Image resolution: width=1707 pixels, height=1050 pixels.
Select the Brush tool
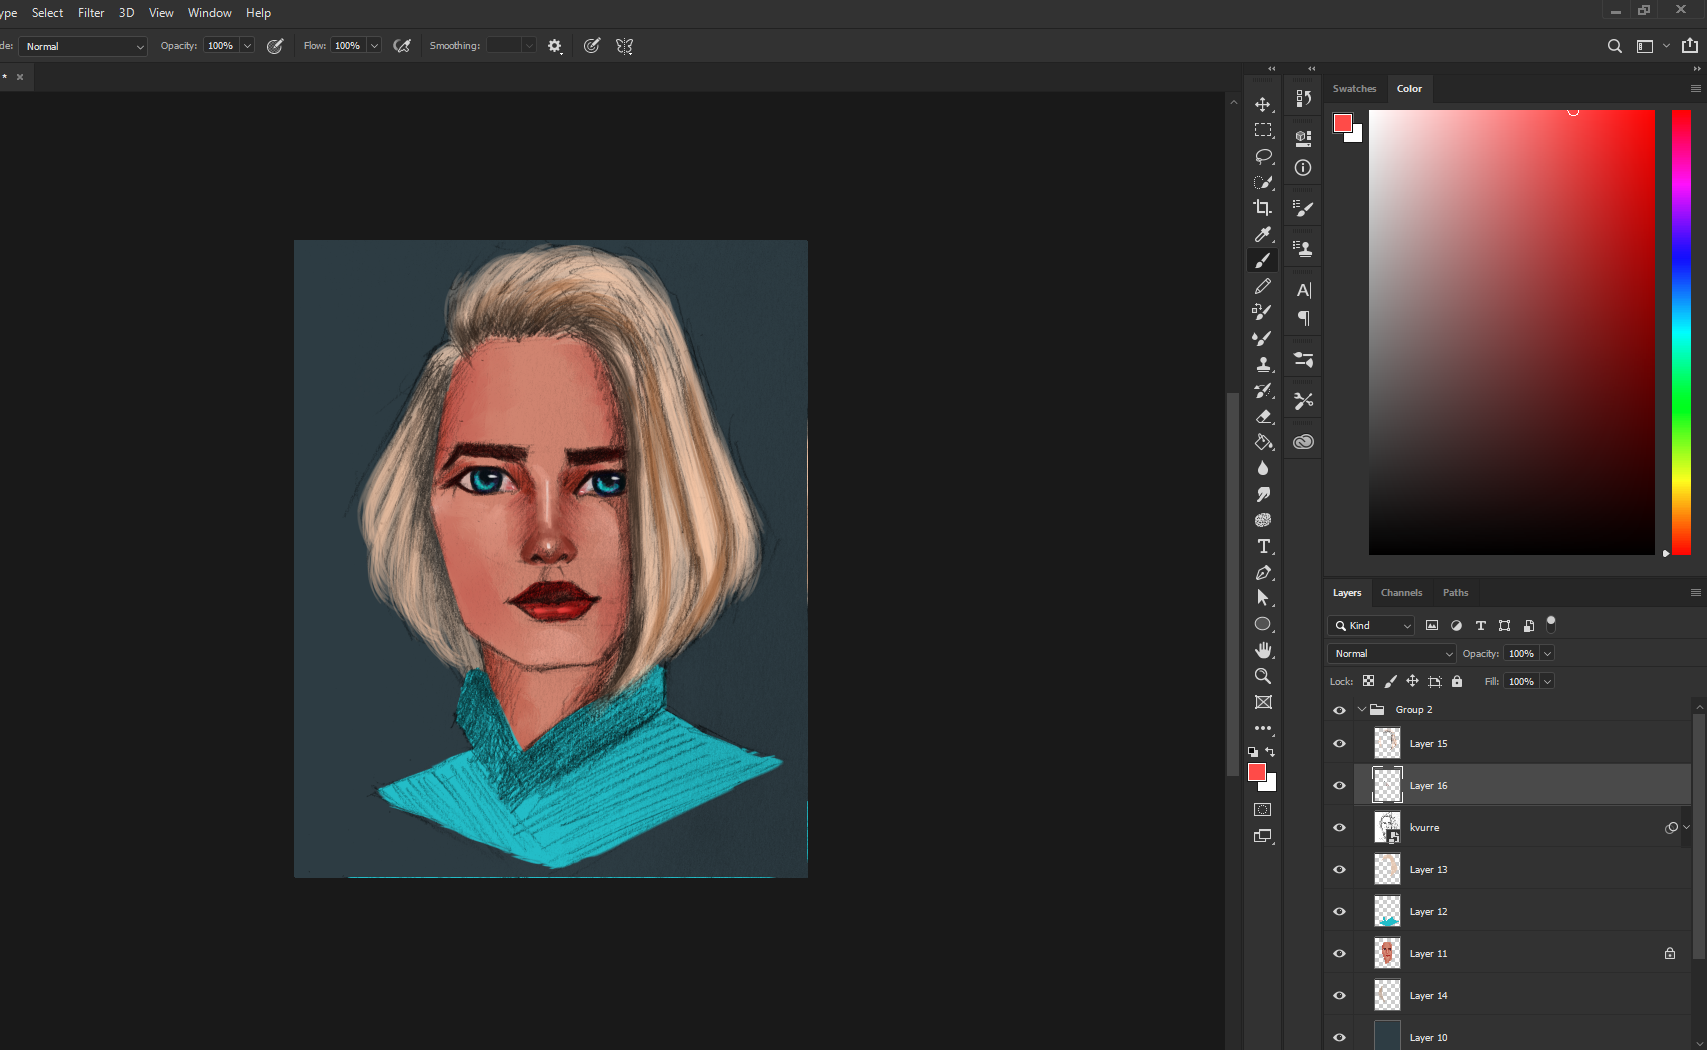pos(1263,260)
